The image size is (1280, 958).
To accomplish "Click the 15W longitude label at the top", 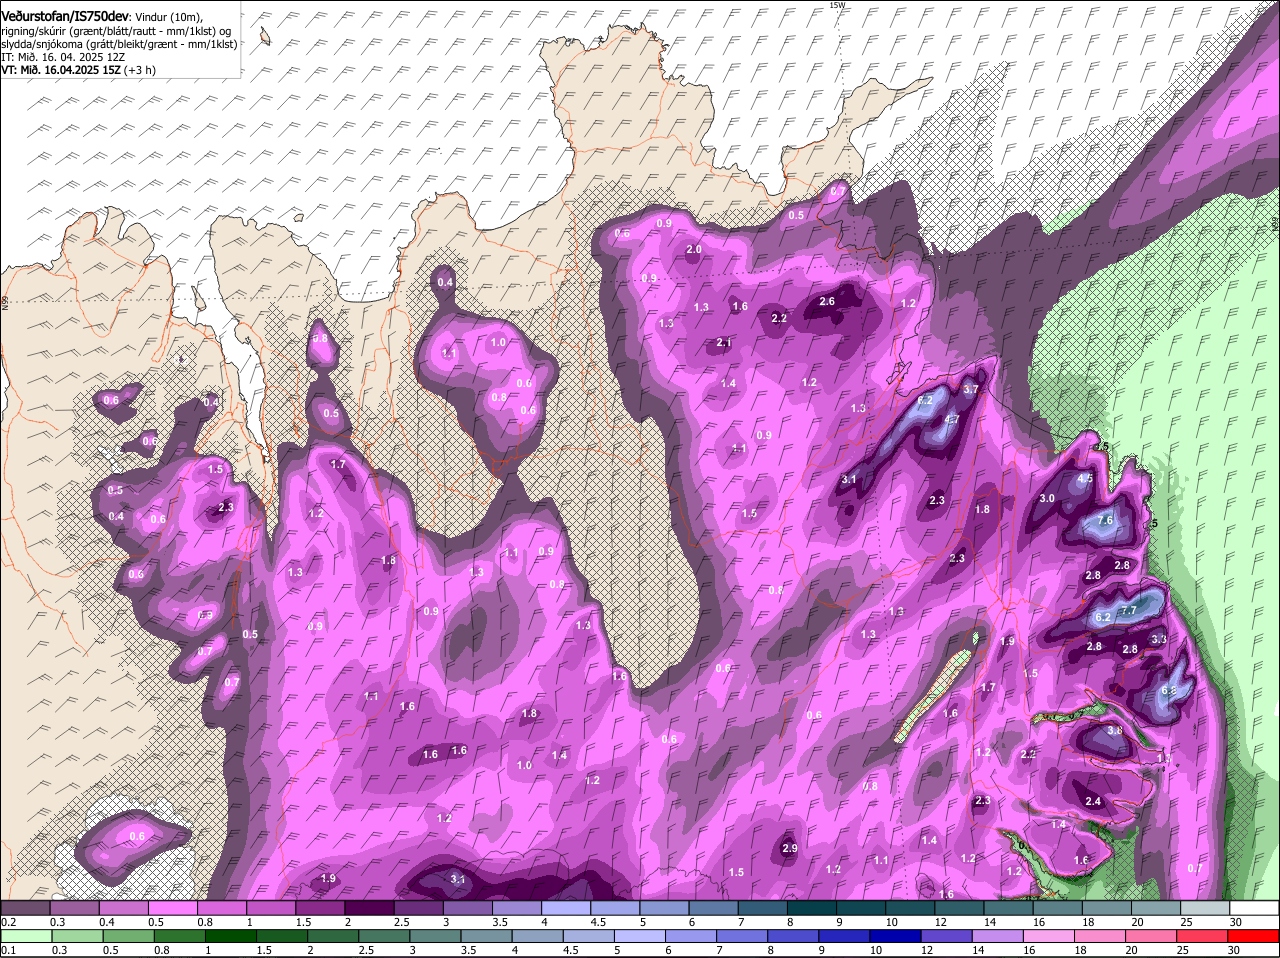I will 837,5.
